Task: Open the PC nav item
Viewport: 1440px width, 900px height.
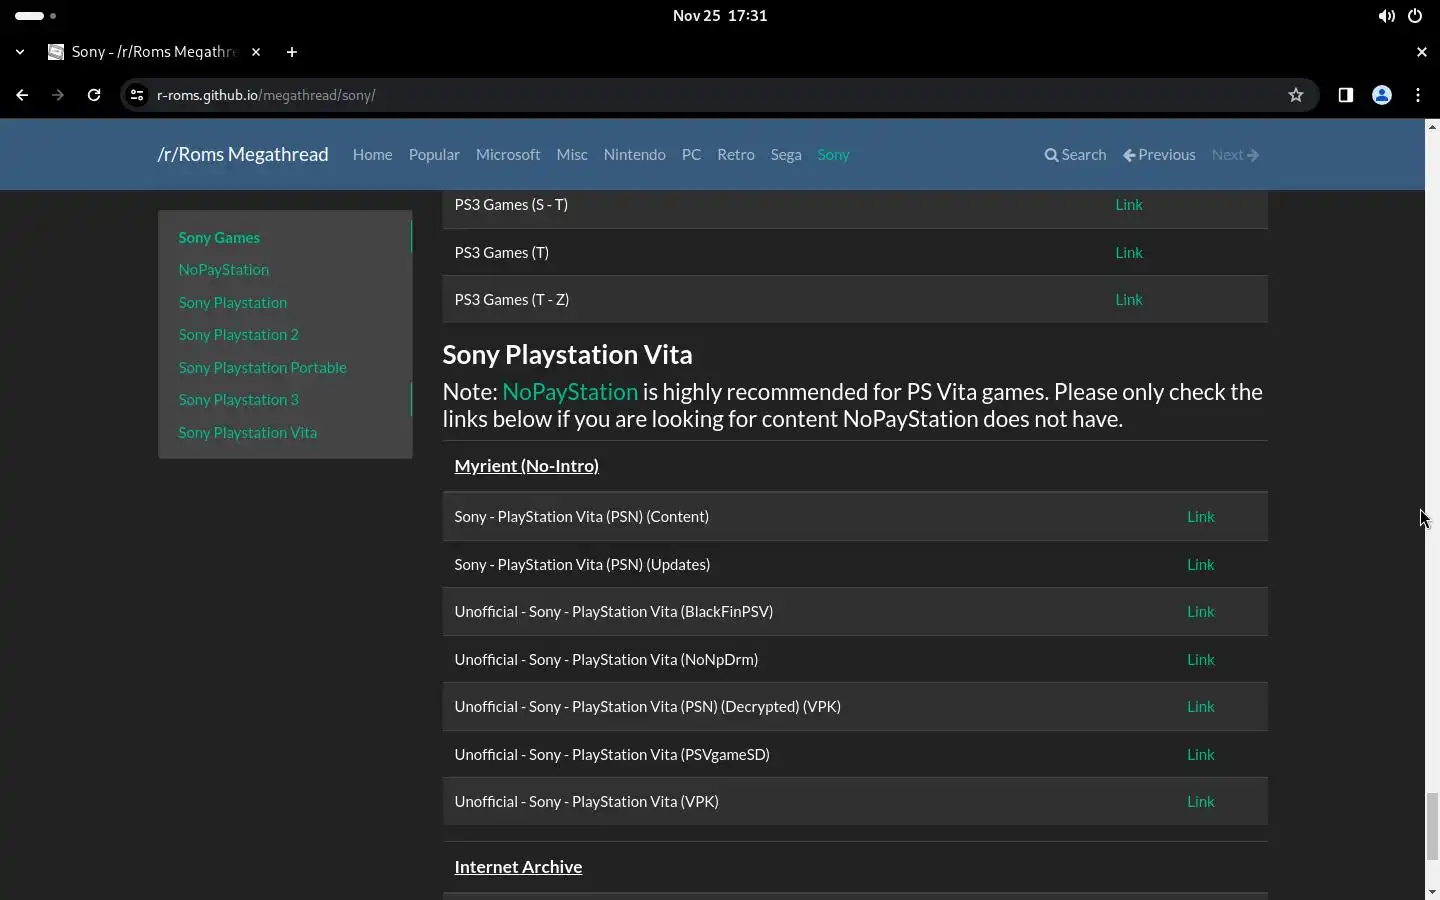Action: tap(691, 154)
